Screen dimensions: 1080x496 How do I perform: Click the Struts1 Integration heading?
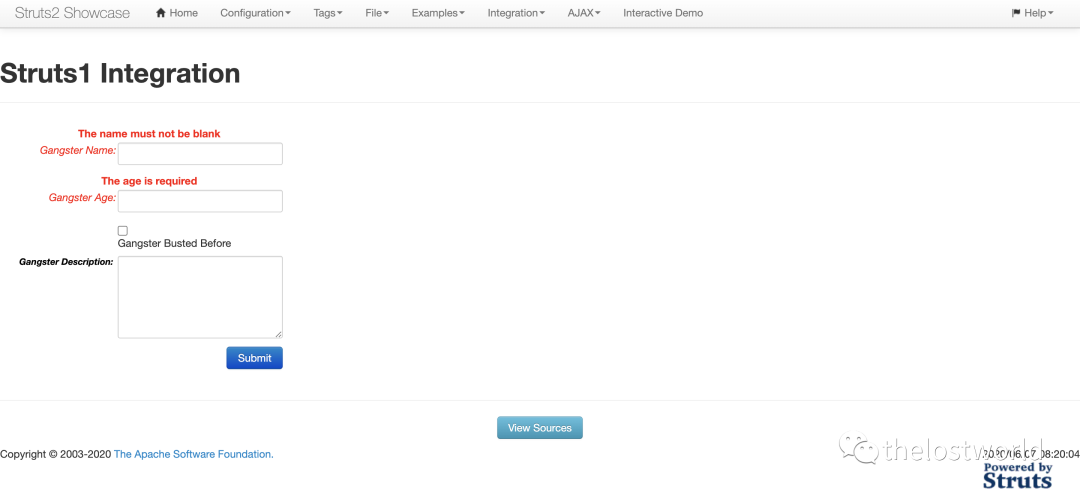pyautogui.click(x=121, y=73)
